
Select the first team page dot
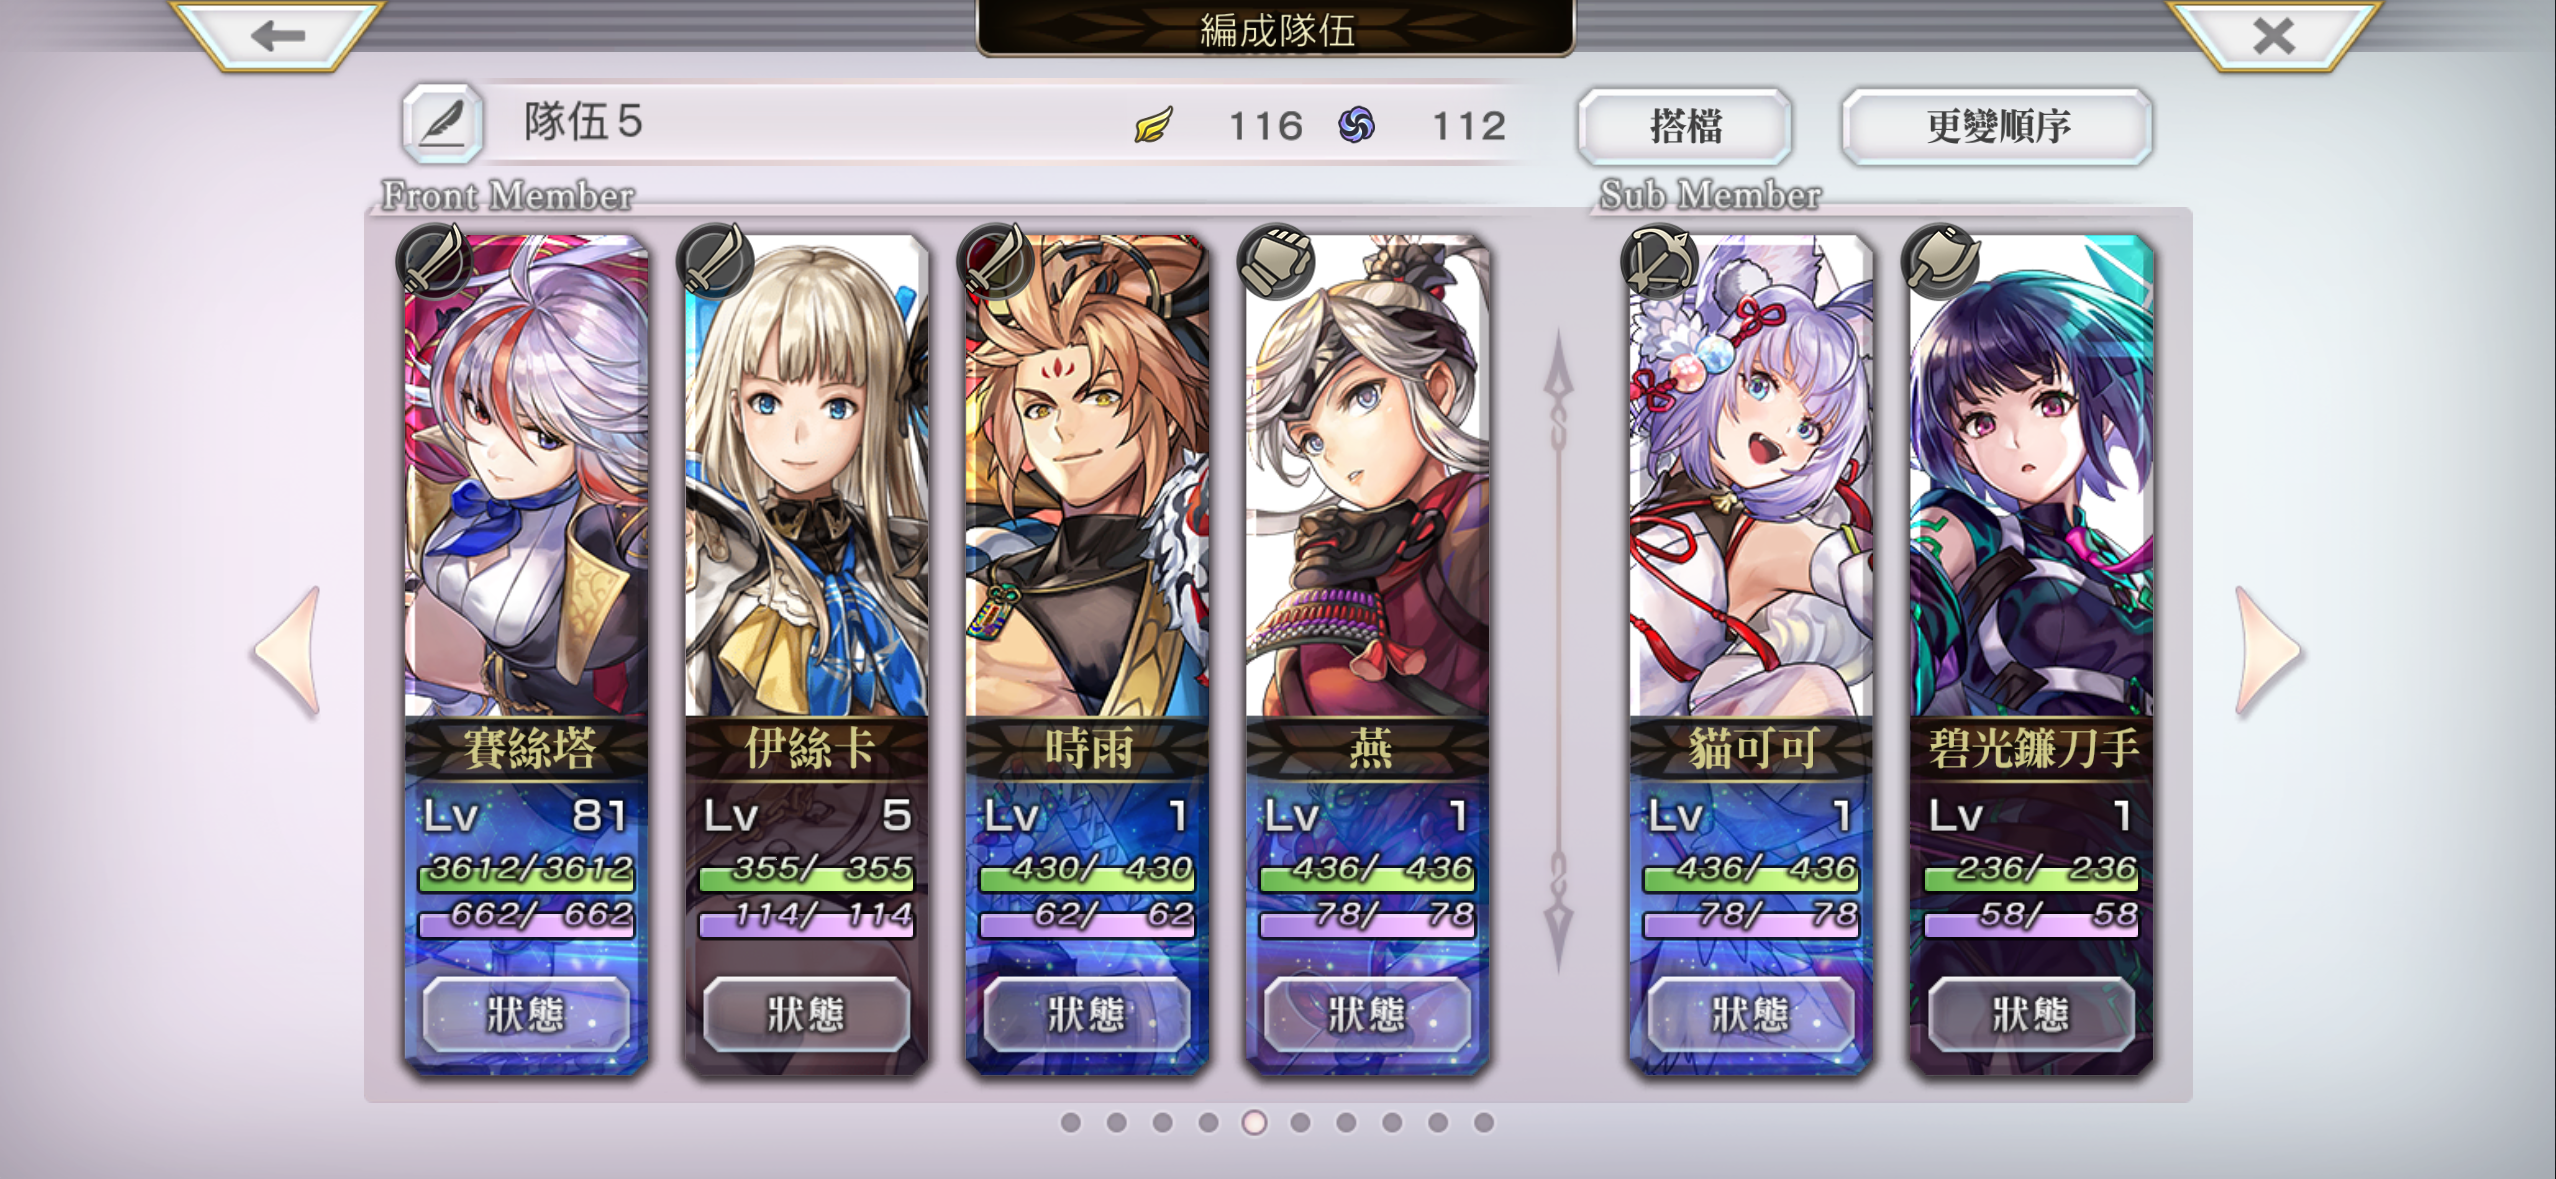(1070, 1123)
